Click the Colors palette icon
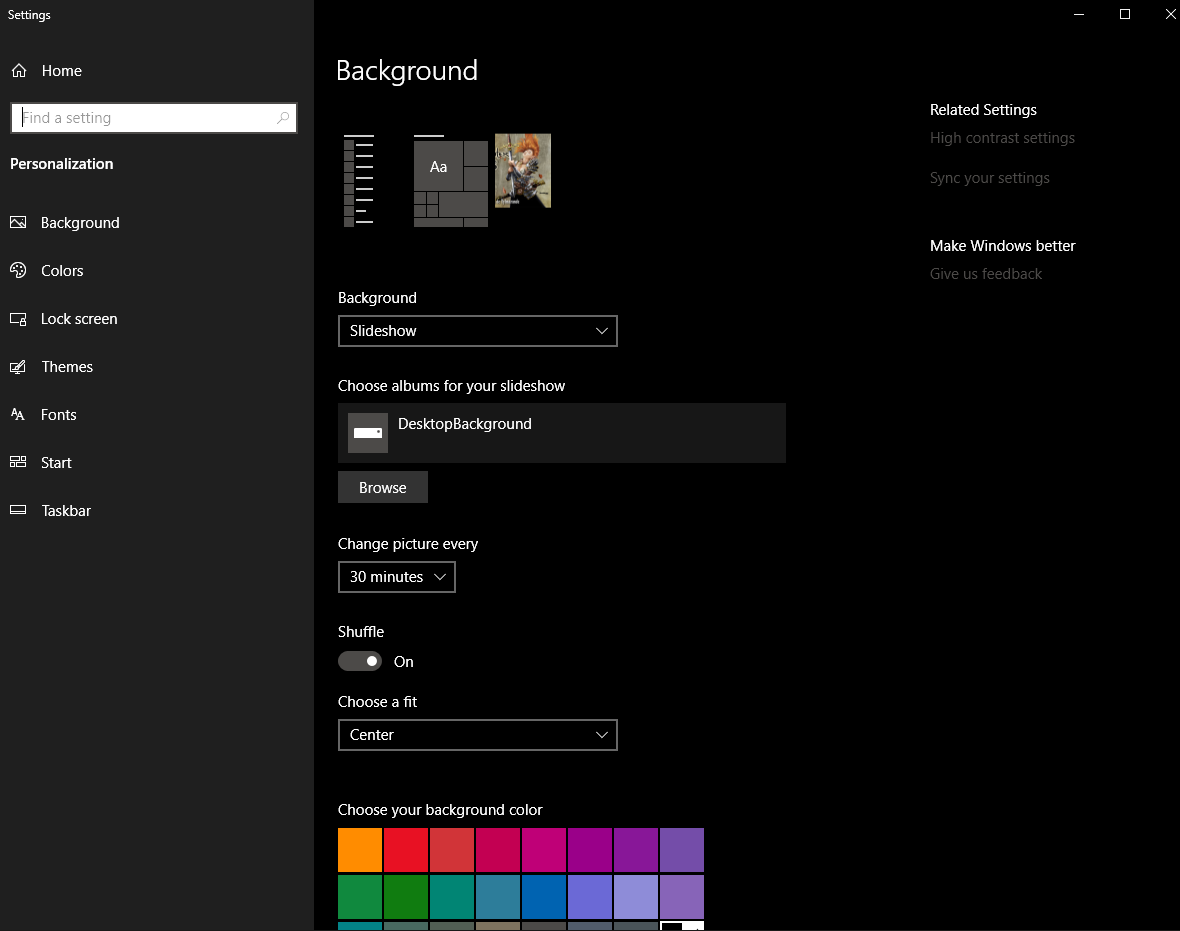This screenshot has height=931, width=1180. (x=18, y=270)
